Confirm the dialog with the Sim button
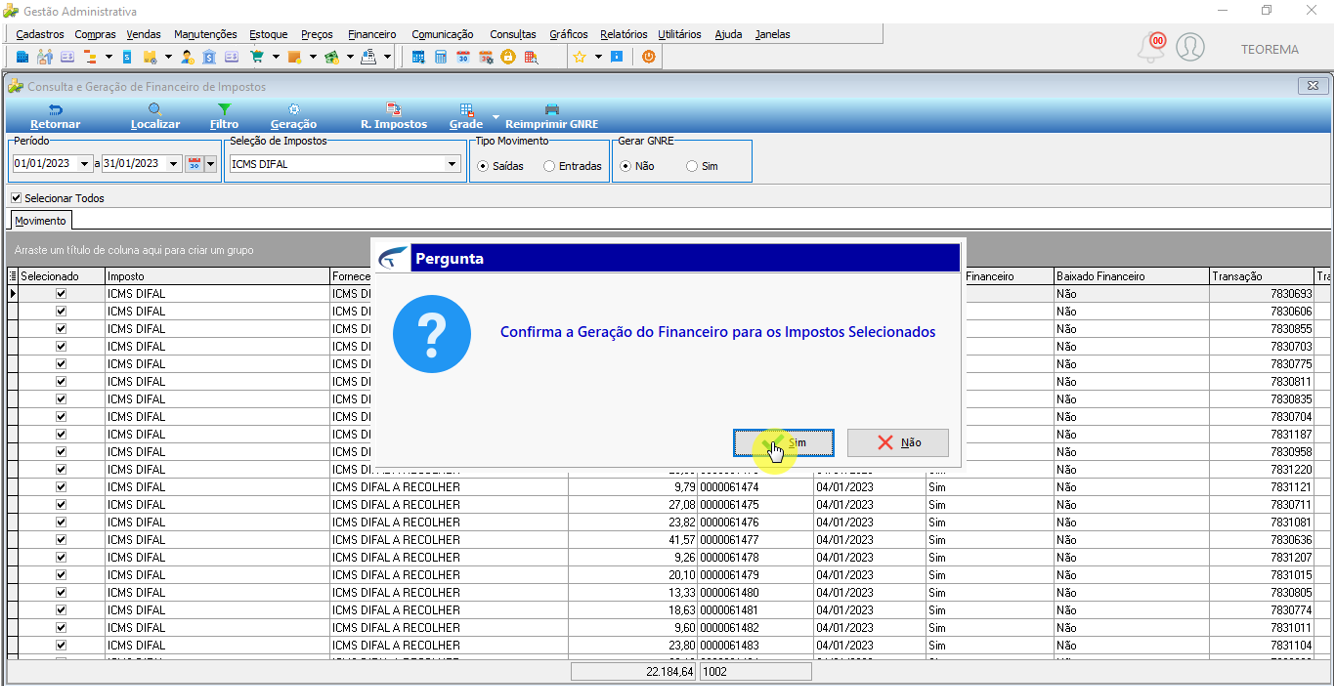This screenshot has width=1334, height=686. coord(784,442)
